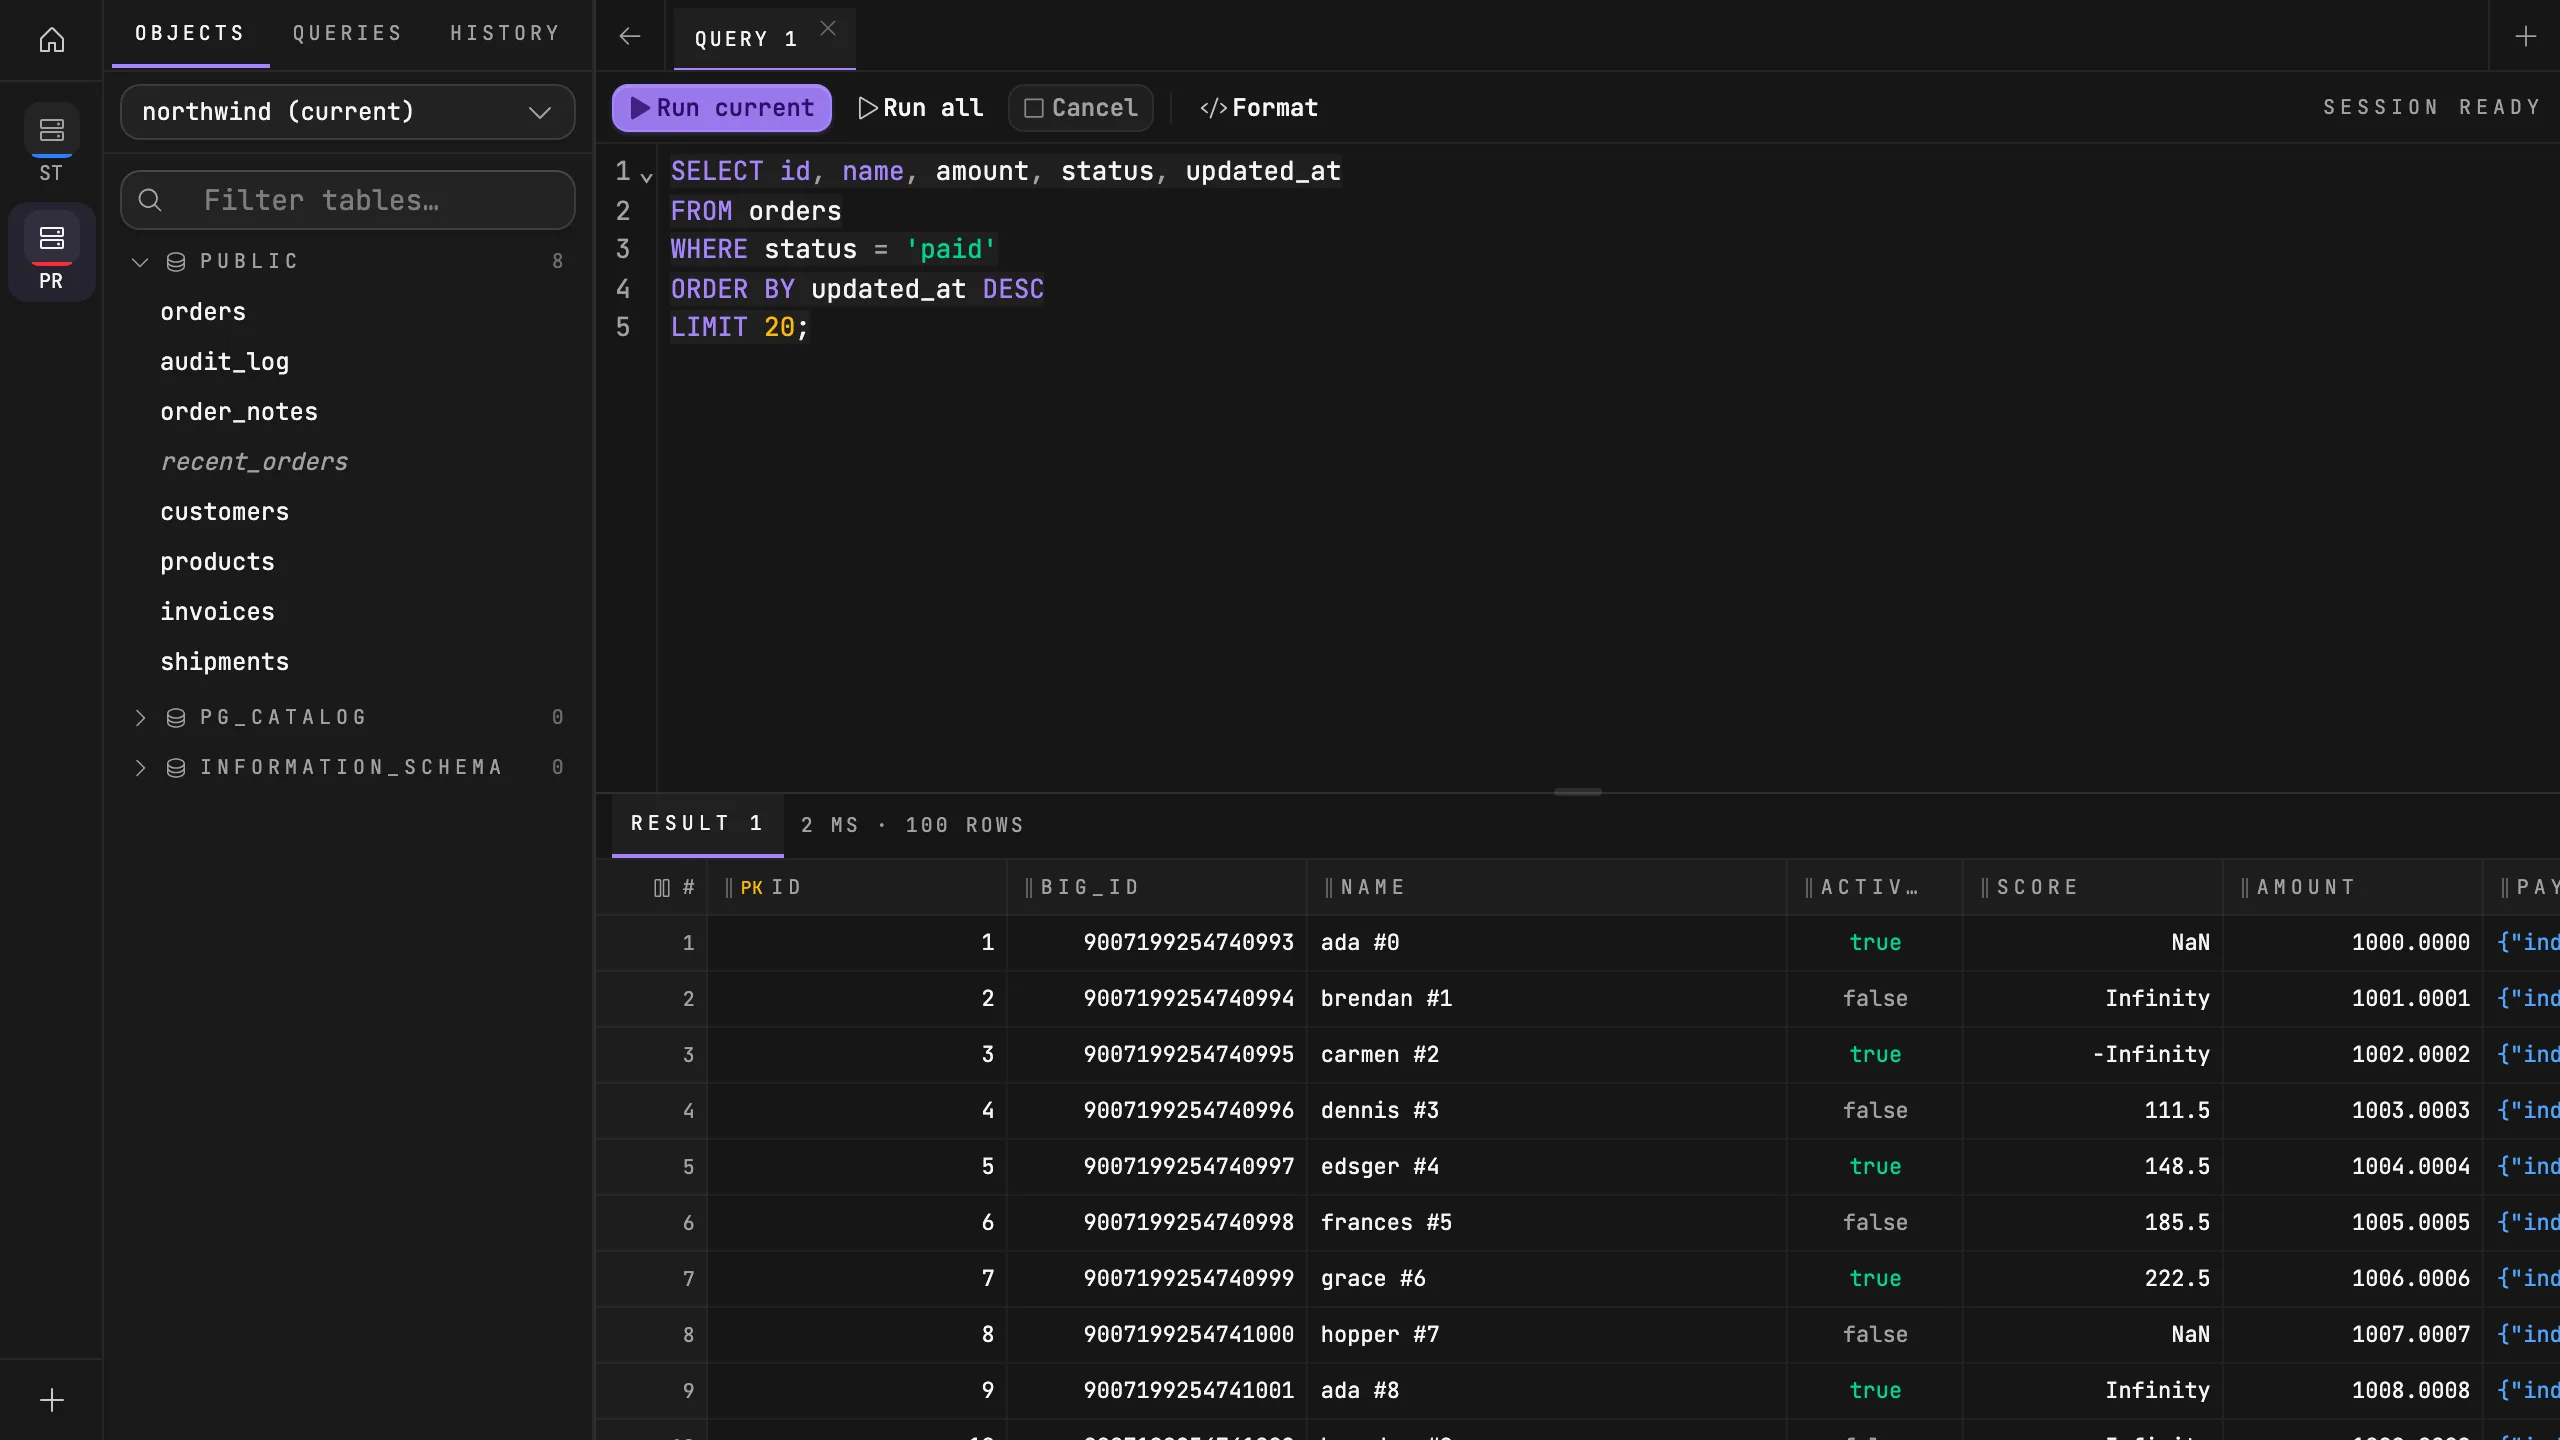Open a new query tab with the plus icon
Screen dimensions: 2560x1440
coord(2526,37)
